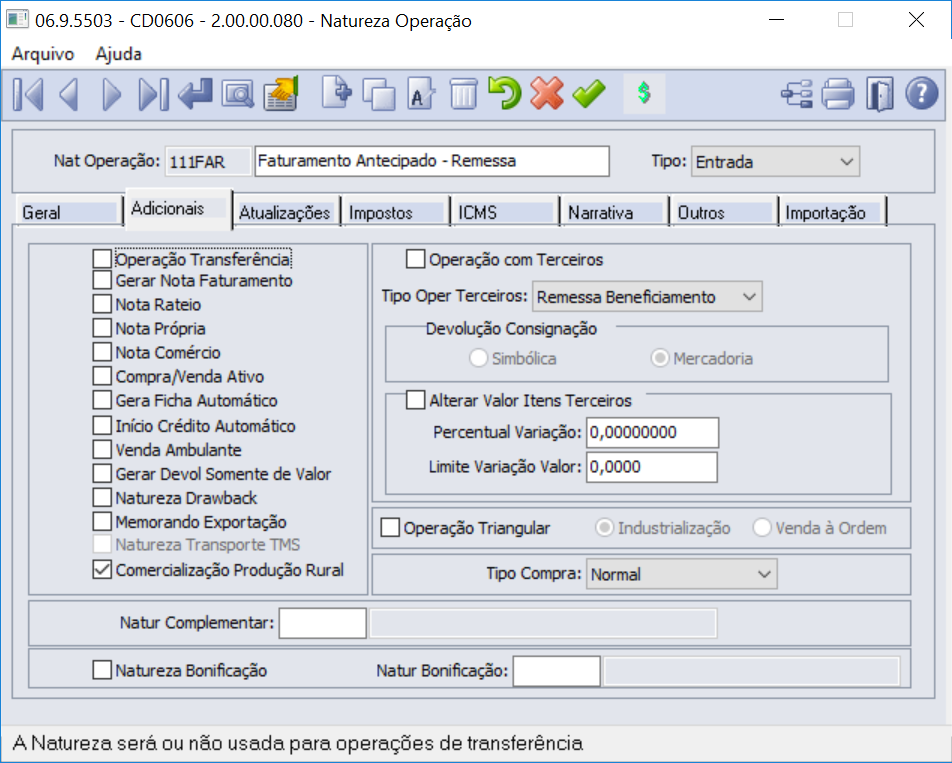The height and width of the screenshot is (763, 952).
Task: Exit using the door icon
Action: pos(880,94)
